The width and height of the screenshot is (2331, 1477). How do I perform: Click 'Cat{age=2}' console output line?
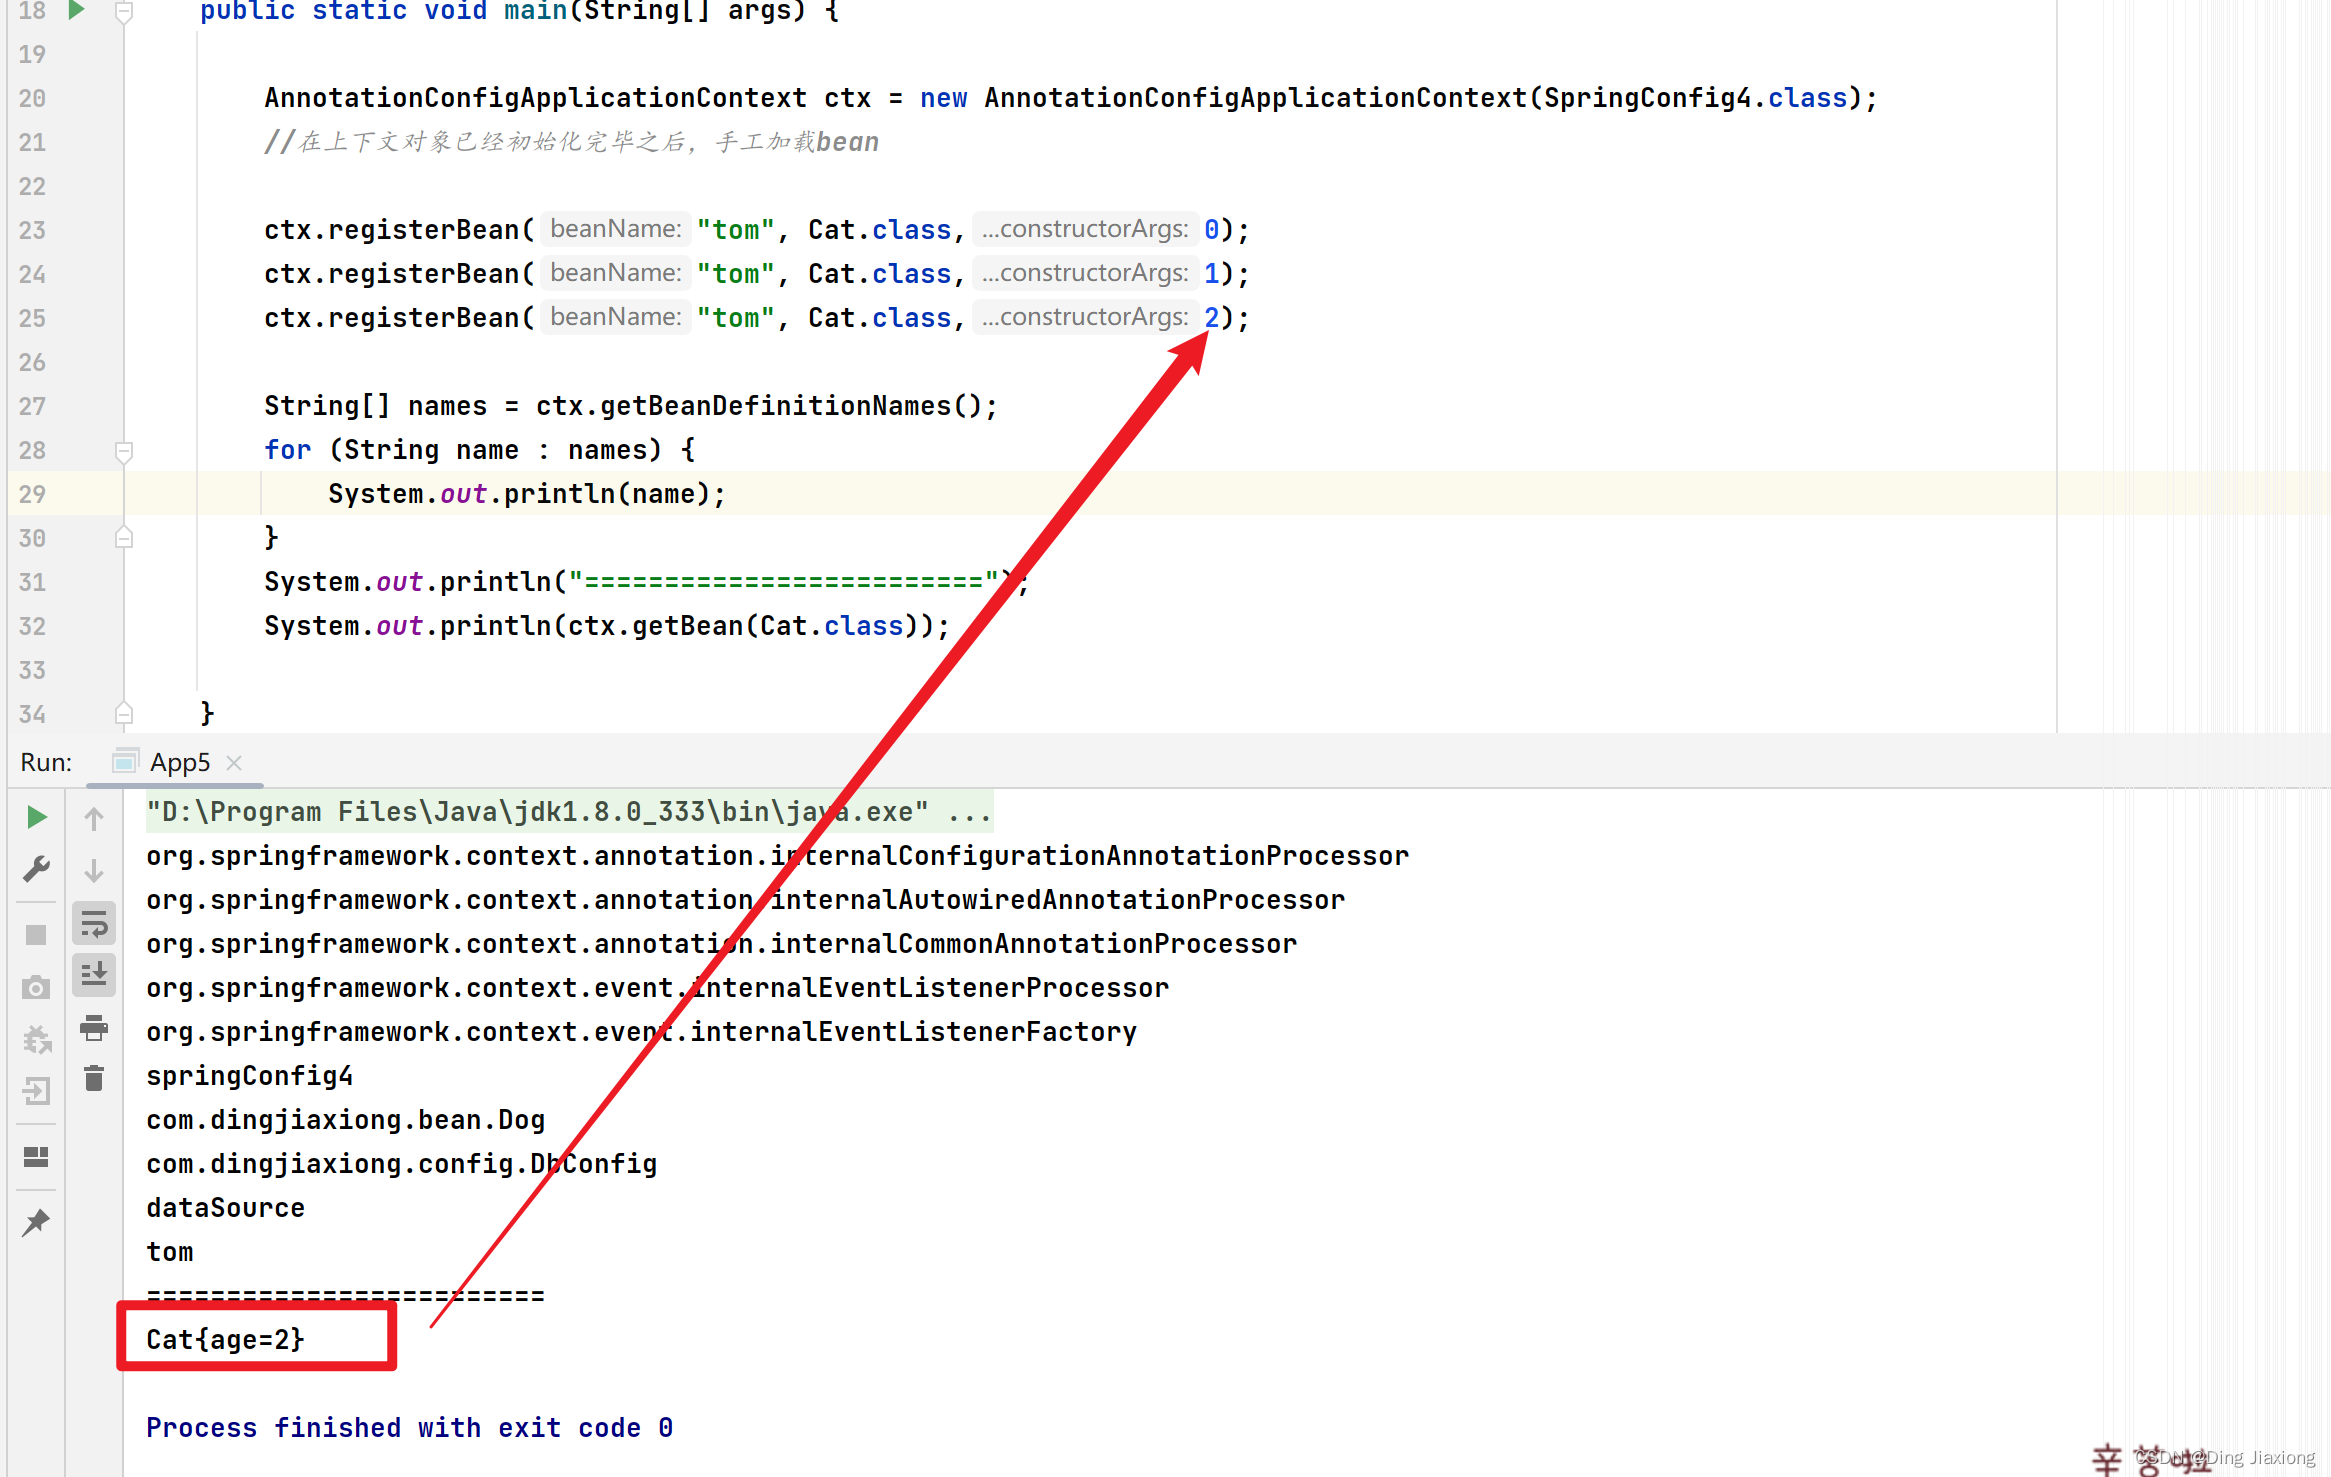(225, 1340)
